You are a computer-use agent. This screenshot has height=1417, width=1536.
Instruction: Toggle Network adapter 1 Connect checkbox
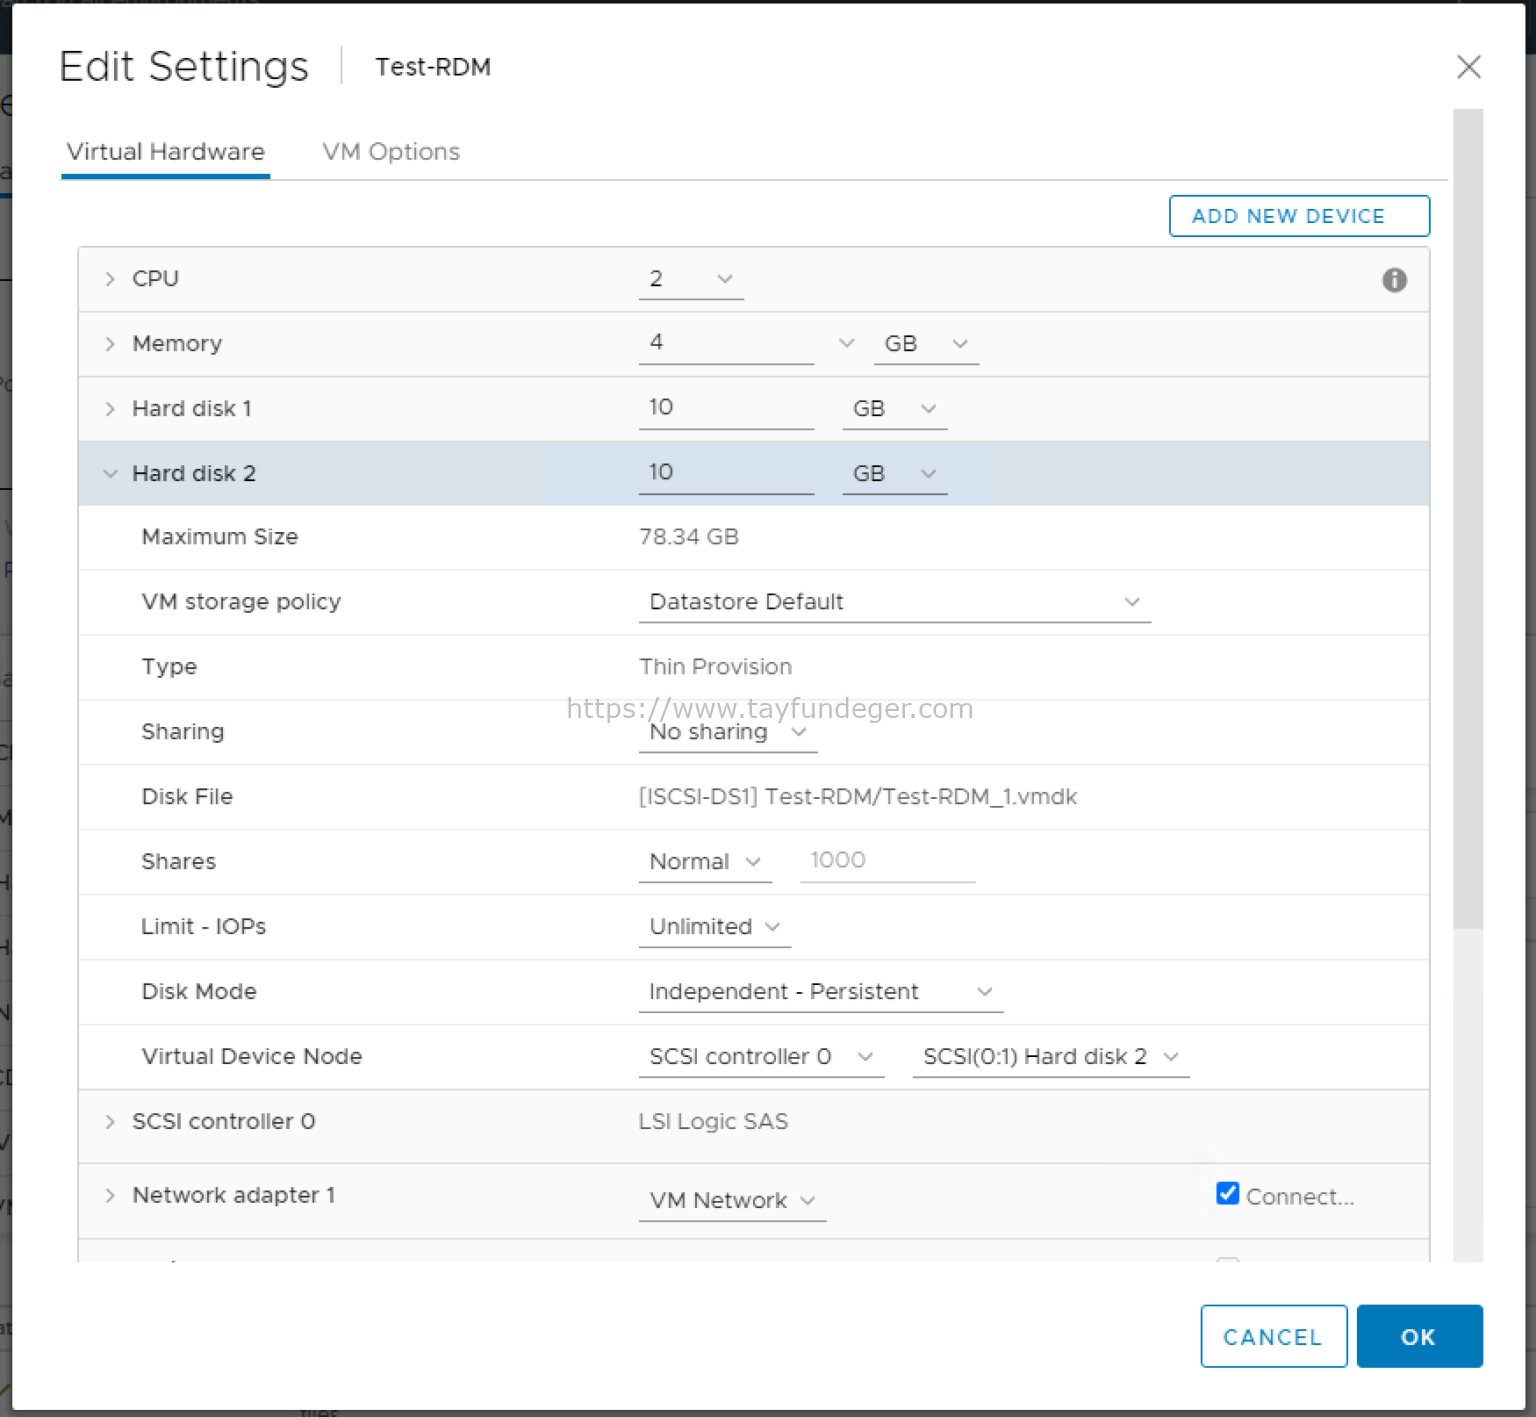[1228, 1194]
